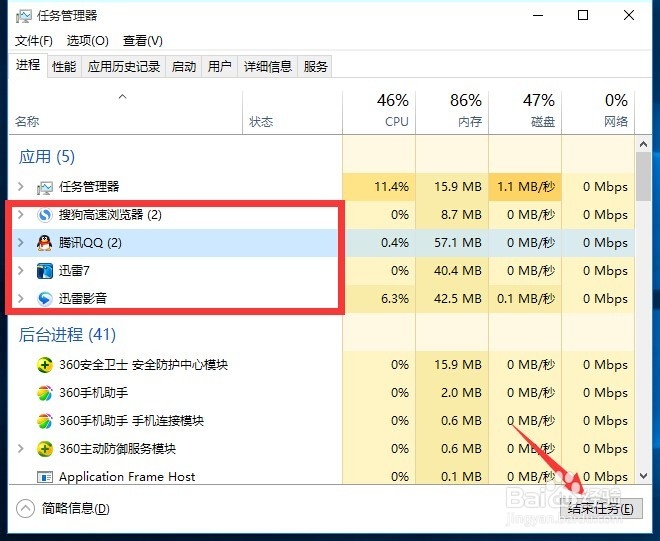Click the 搜狗高速浏览器 icon
The image size is (660, 541).
[45, 215]
